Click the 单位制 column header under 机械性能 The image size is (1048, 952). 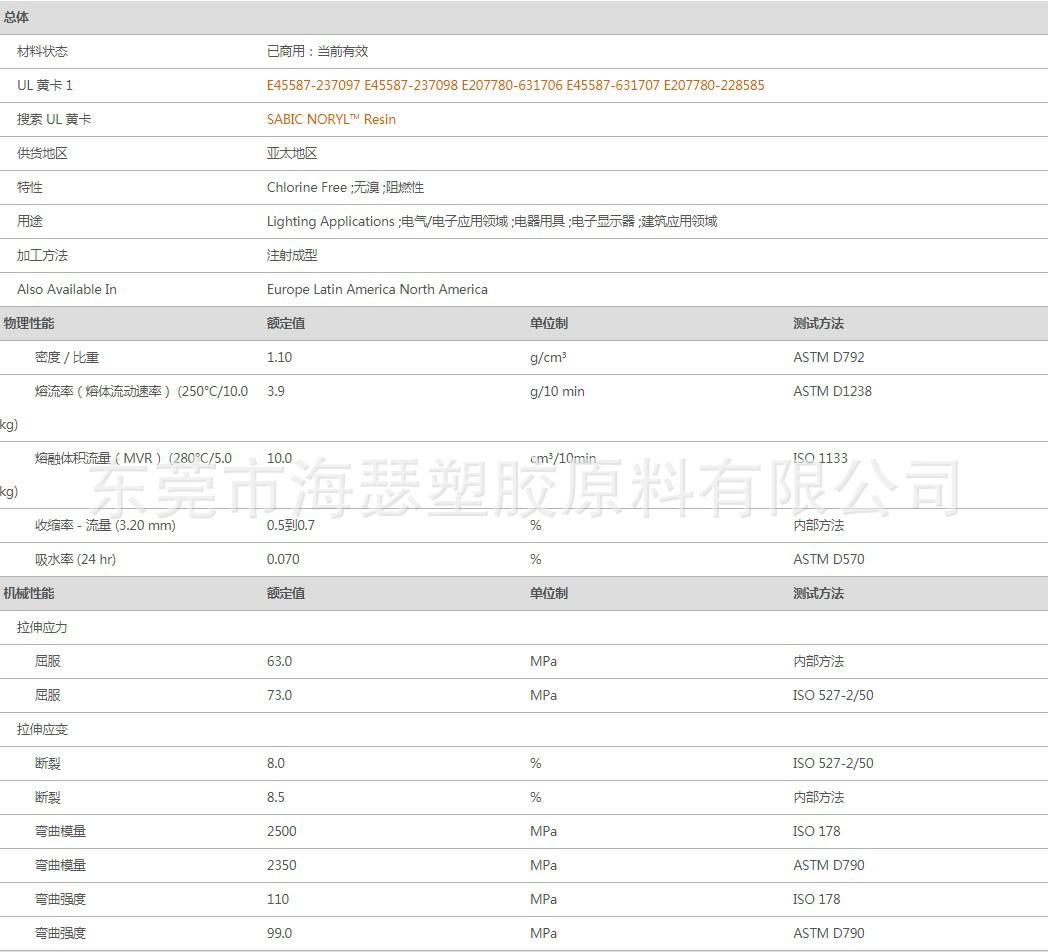[x=548, y=594]
